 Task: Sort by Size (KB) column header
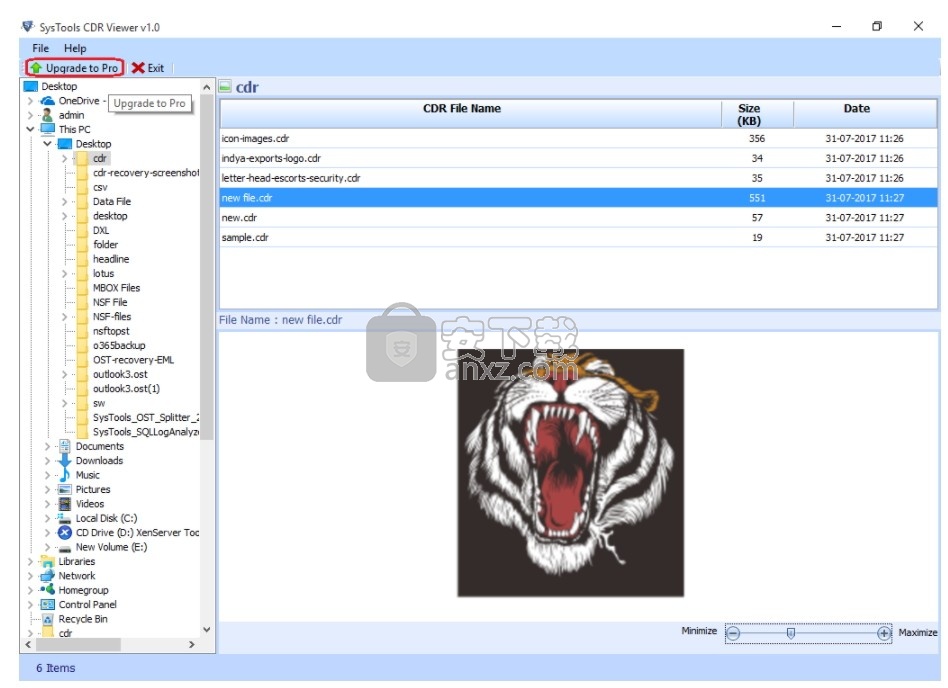(x=758, y=114)
